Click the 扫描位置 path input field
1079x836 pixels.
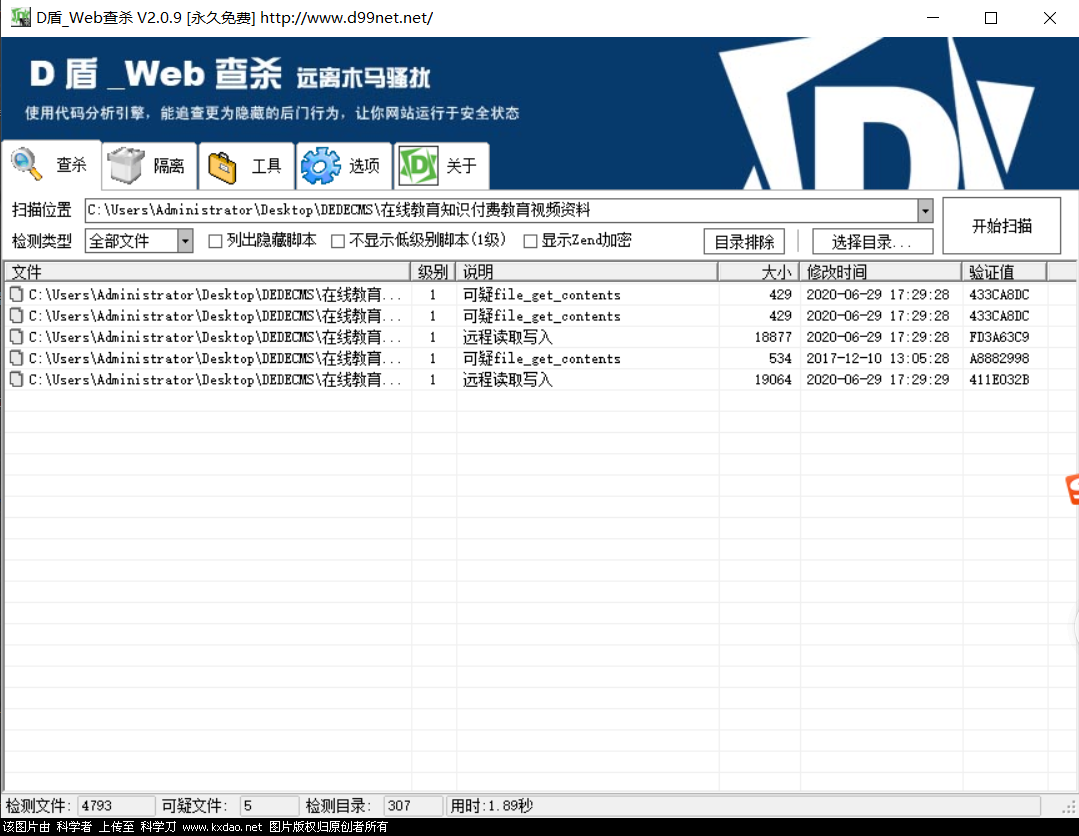(x=501, y=211)
